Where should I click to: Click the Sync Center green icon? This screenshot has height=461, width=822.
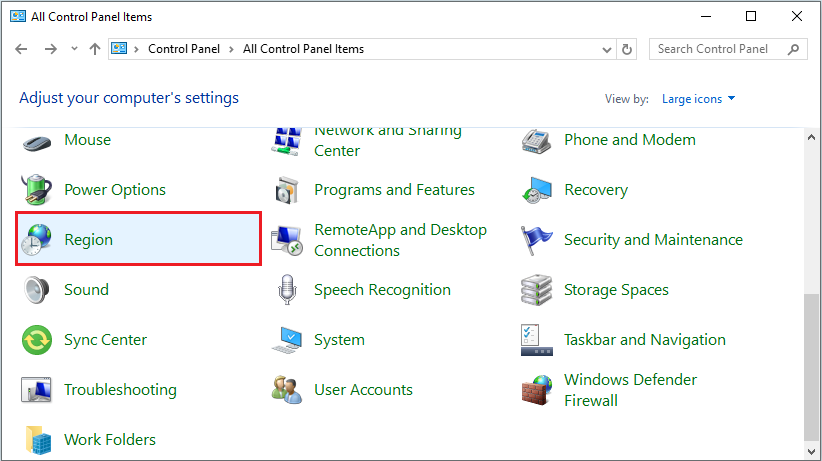[38, 340]
